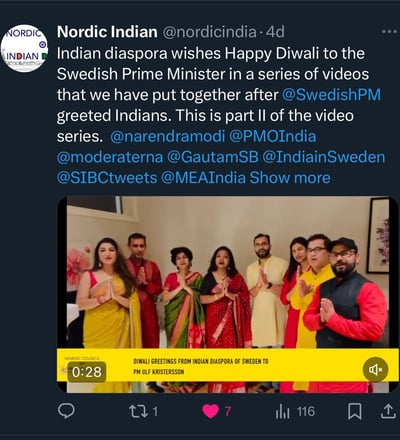Image resolution: width=400 pixels, height=440 pixels.
Task: Open Nordic Indian profile avatar
Action: (24, 48)
